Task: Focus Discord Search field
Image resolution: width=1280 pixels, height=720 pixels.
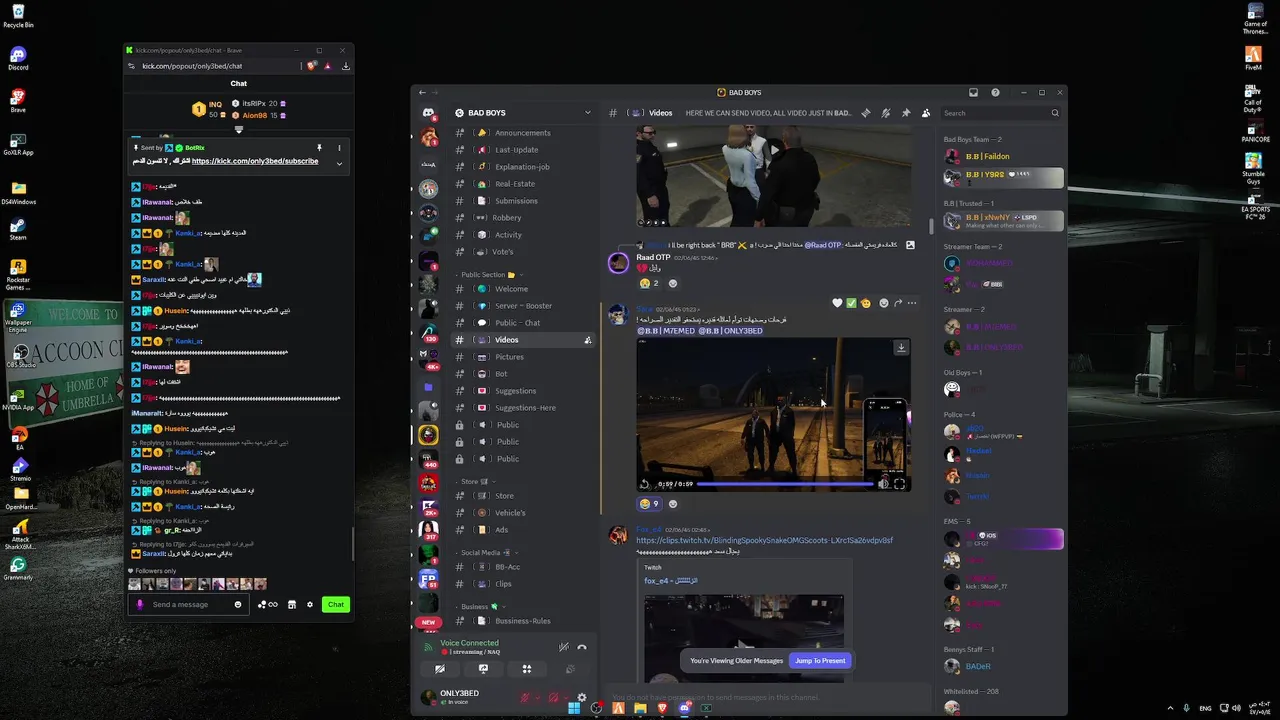Action: [1001, 113]
